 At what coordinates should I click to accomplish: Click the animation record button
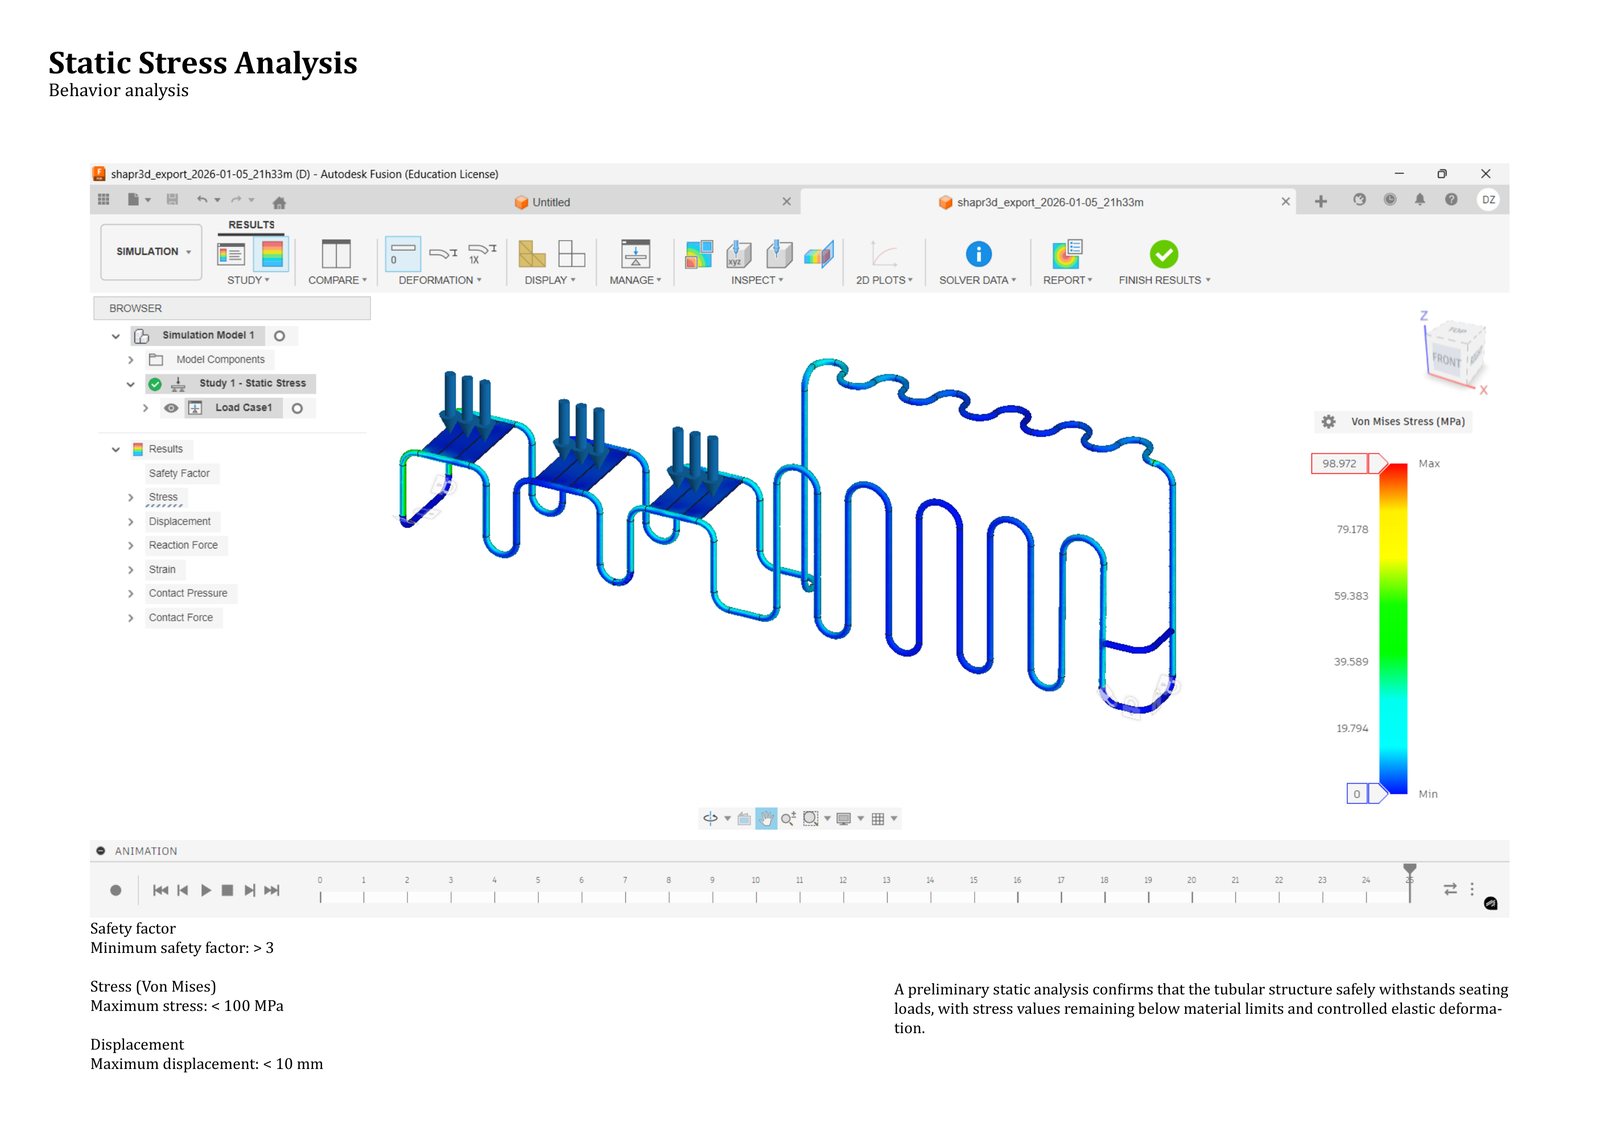coord(116,890)
